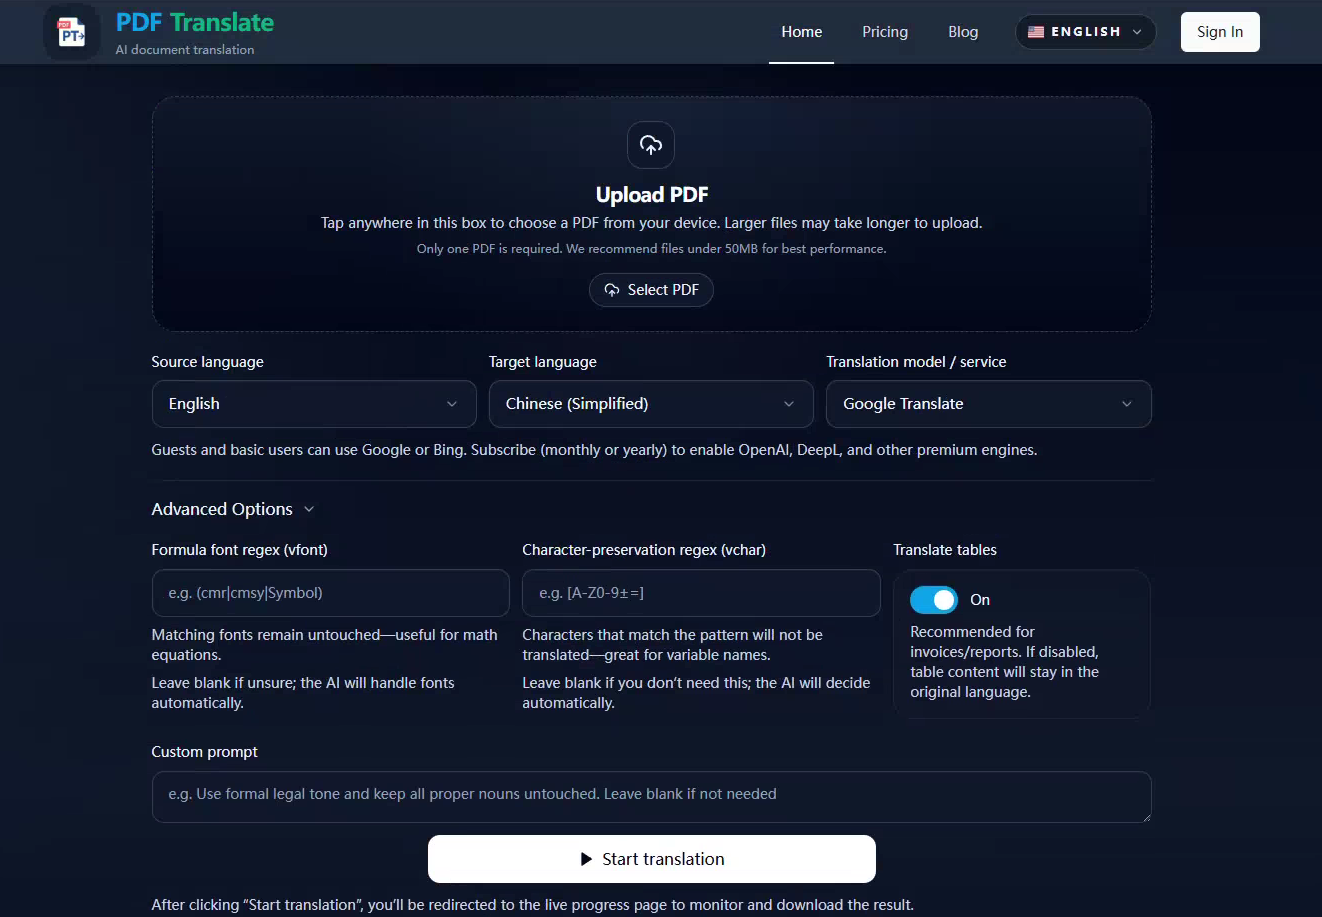The image size is (1322, 917).
Task: Open the Target language dropdown
Action: tap(651, 404)
